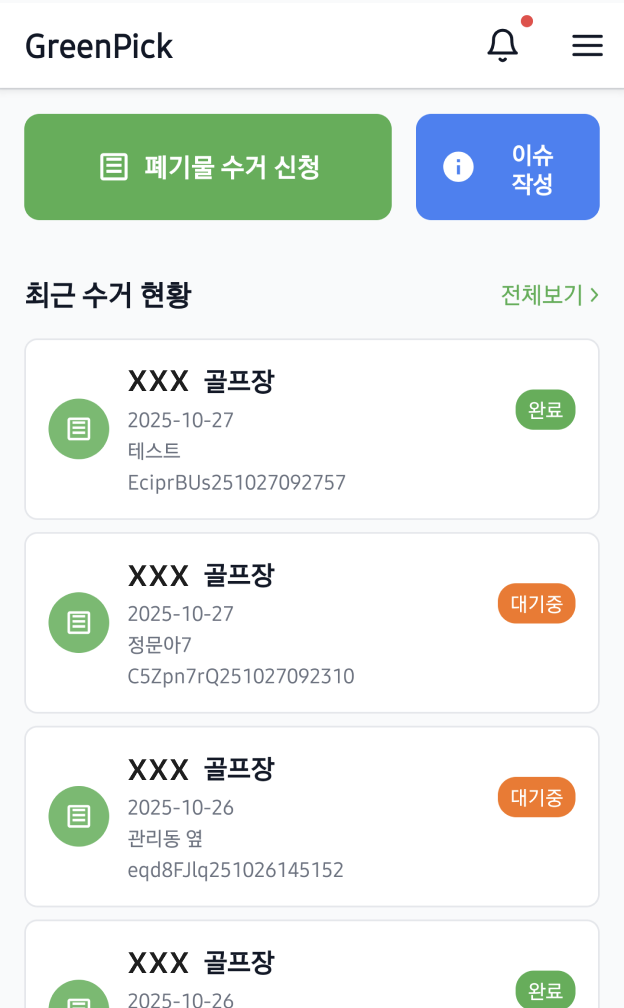Screen dimensions: 624x1008
Task: Select the 최근 수거 현황 section heading
Action: 108,295
